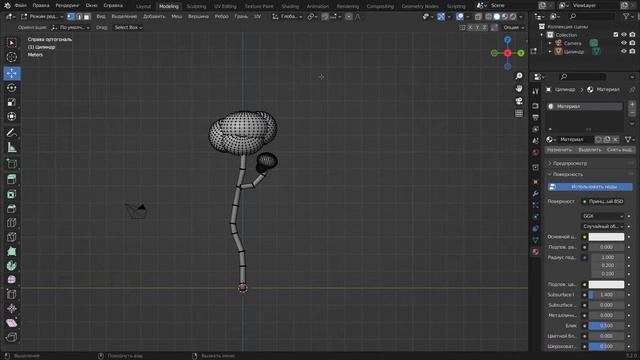Switch to solid viewport shading

click(x=497, y=17)
